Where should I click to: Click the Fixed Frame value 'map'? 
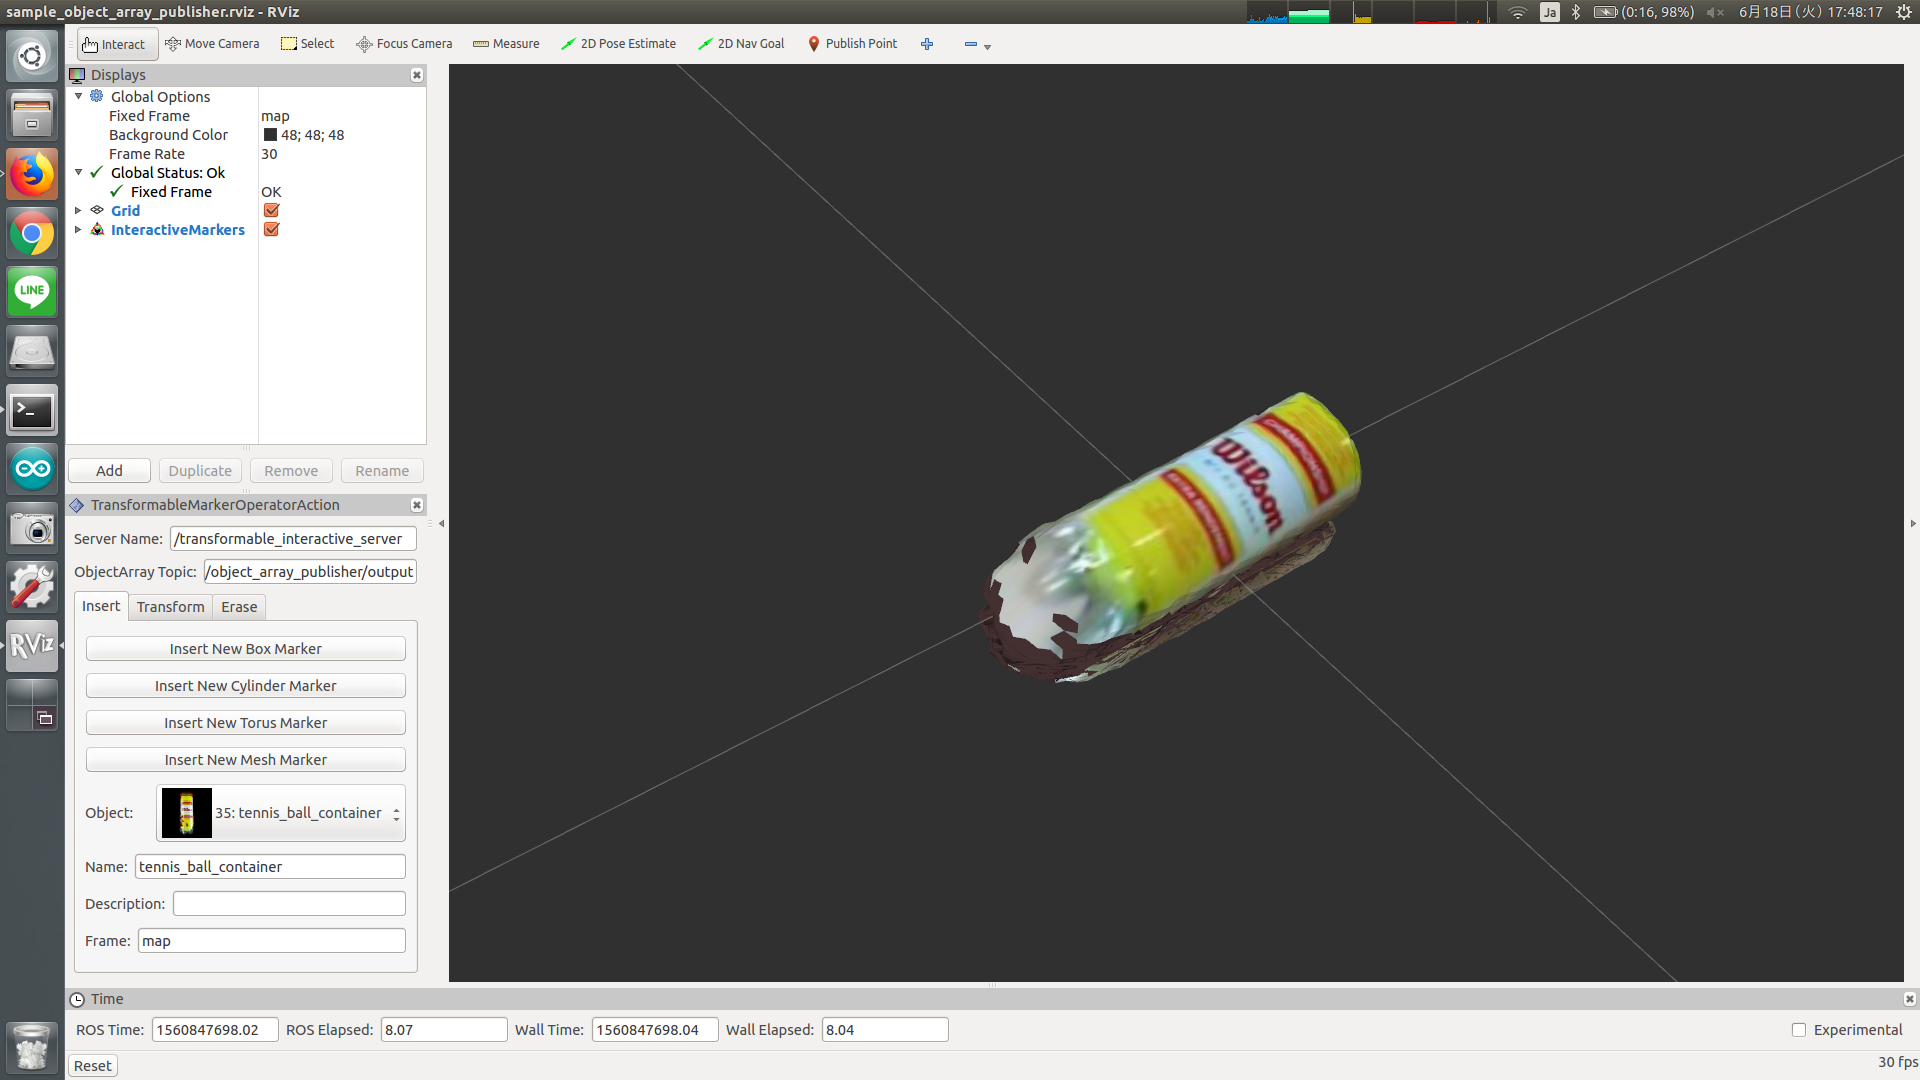(275, 116)
